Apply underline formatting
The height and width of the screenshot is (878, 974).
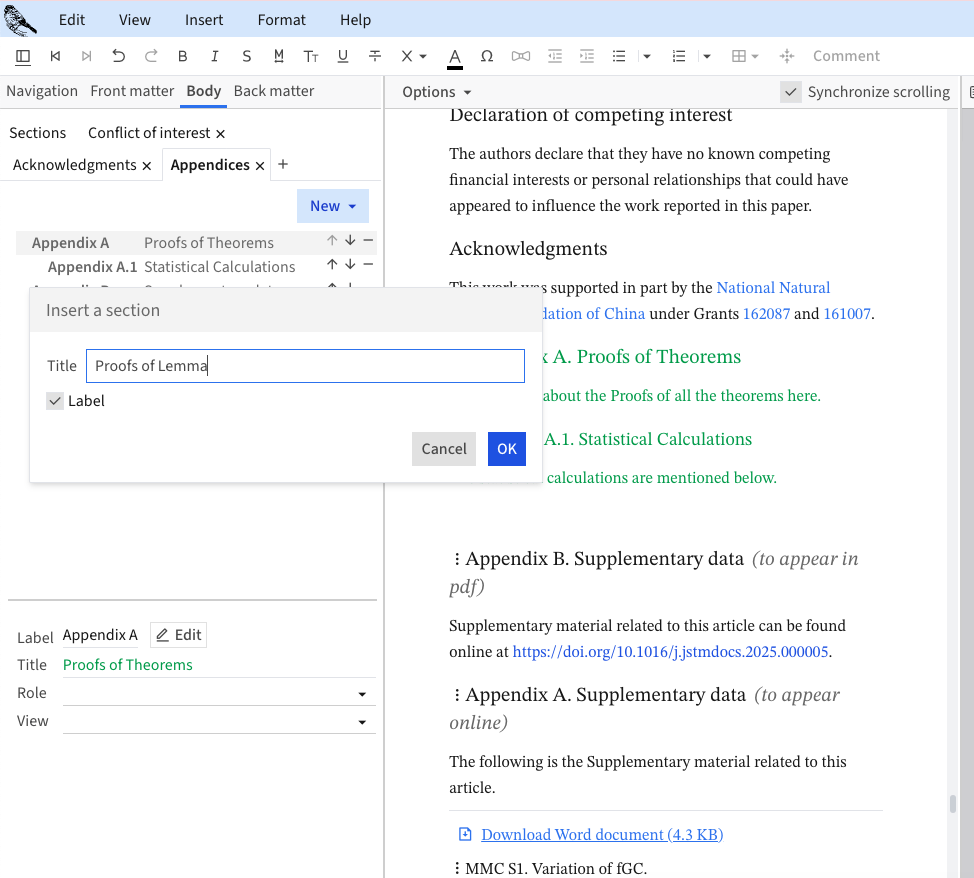343,56
